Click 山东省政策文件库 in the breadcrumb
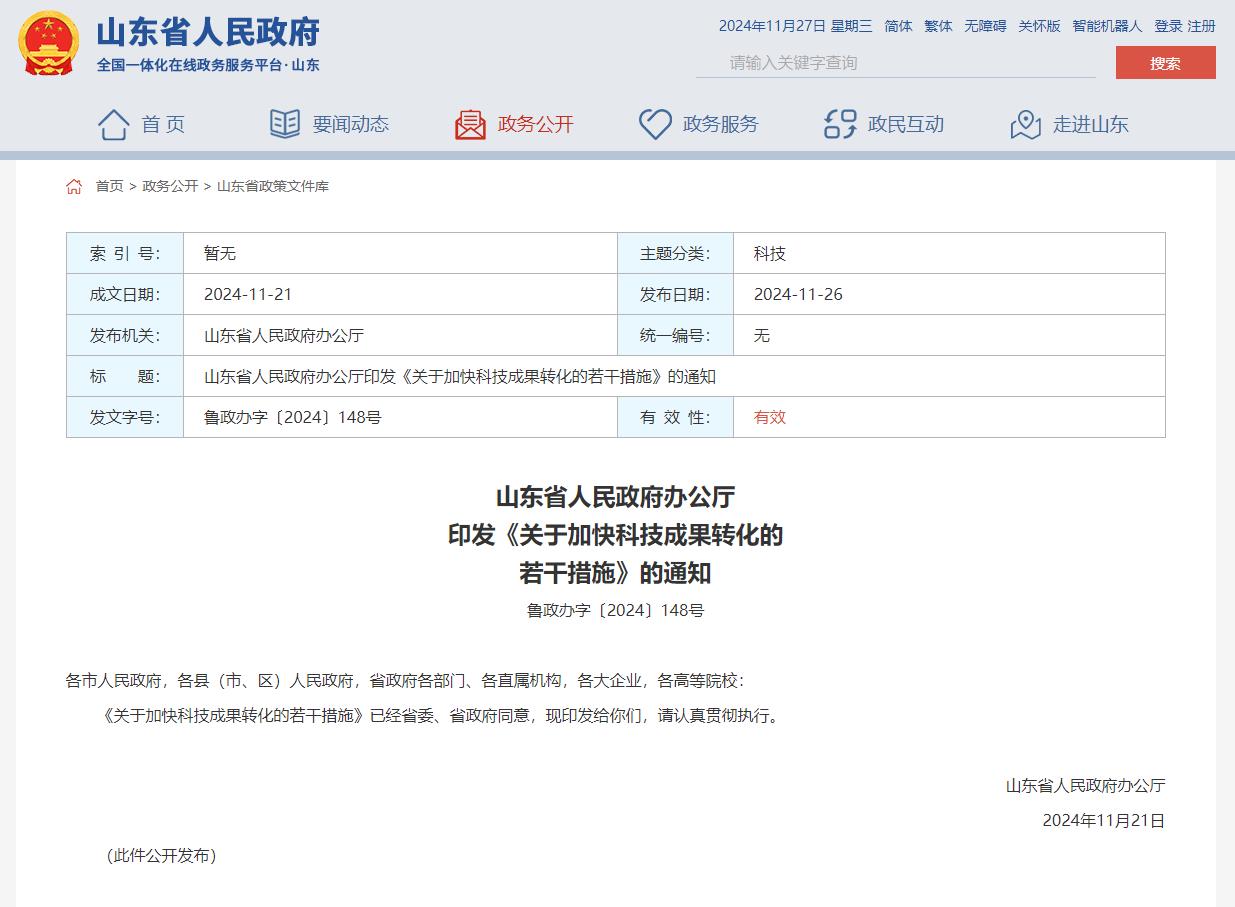 273,186
